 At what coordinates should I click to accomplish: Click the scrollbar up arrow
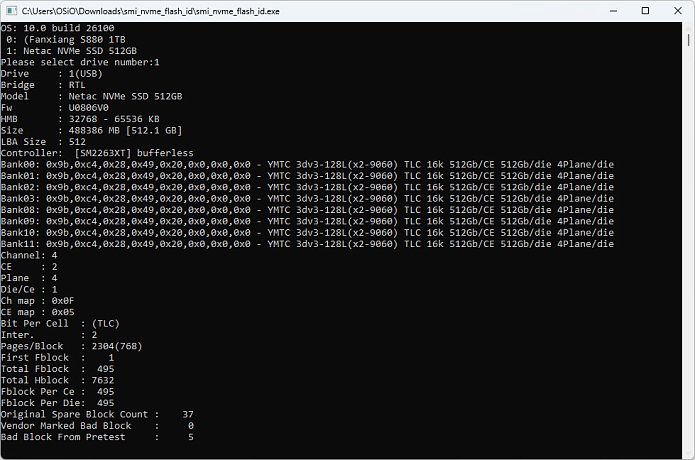click(688, 27)
